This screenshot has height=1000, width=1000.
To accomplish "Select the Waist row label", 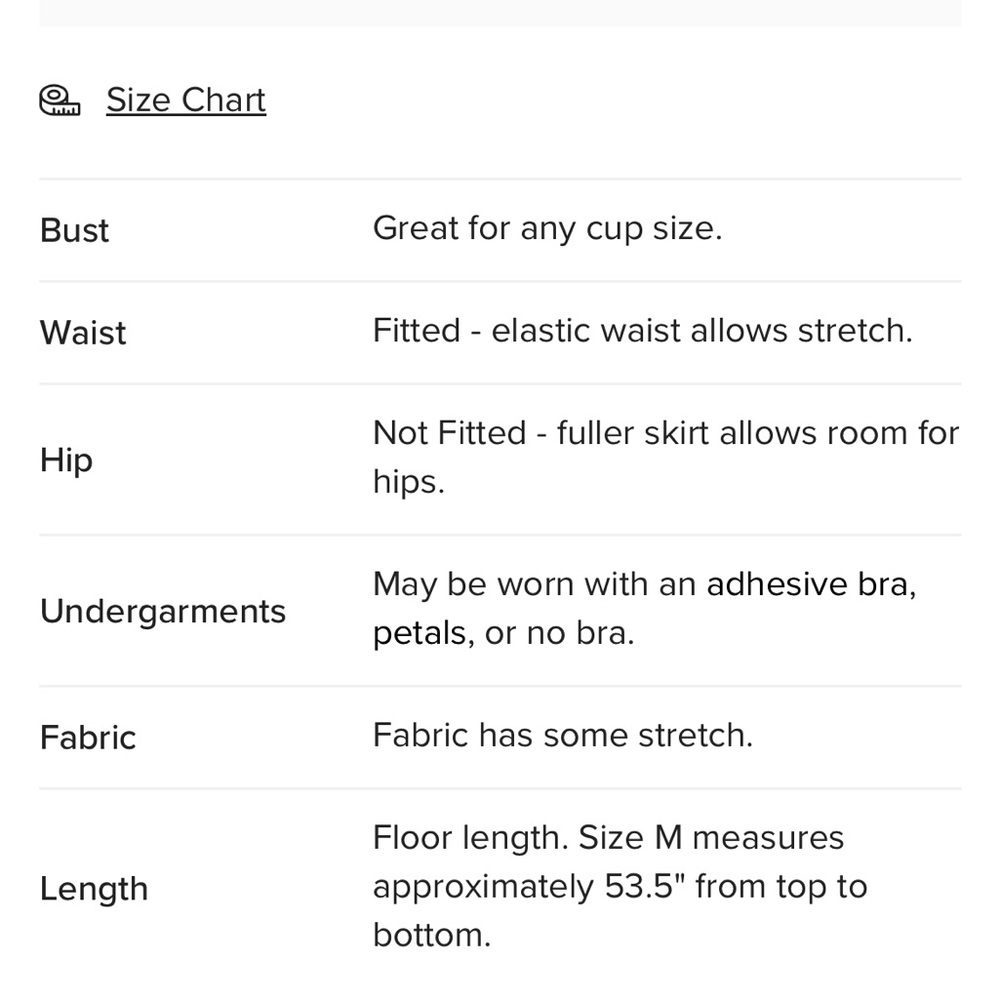I will coord(84,333).
